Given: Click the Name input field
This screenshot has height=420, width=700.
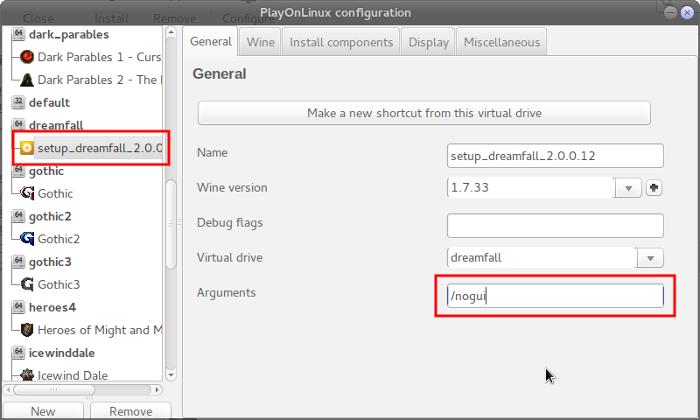Looking at the screenshot, I should click(555, 156).
